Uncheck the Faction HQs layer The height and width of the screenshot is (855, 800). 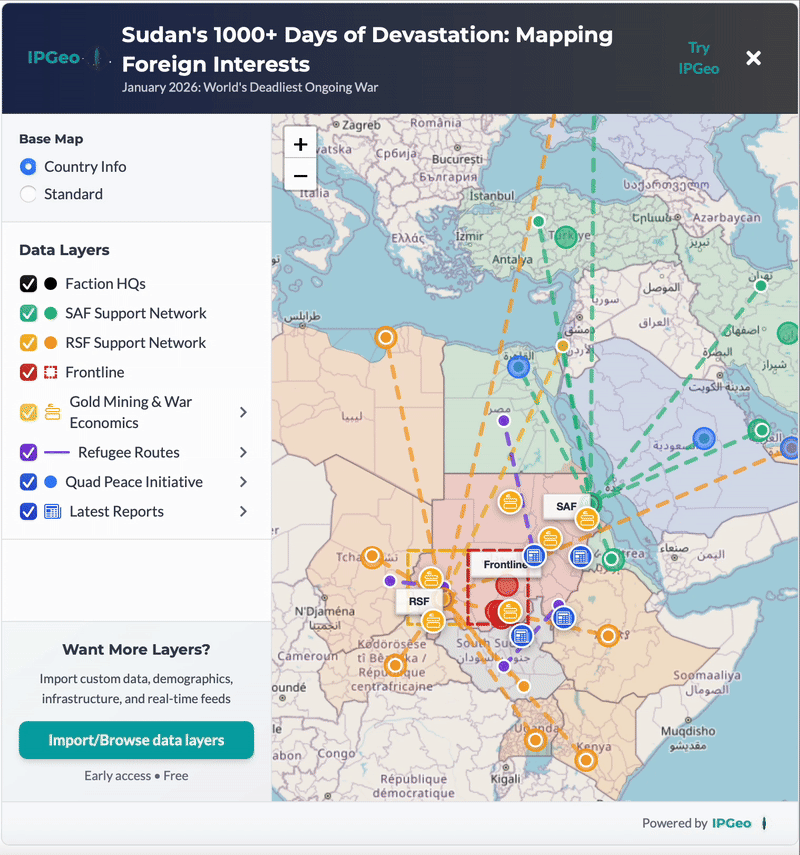(28, 284)
